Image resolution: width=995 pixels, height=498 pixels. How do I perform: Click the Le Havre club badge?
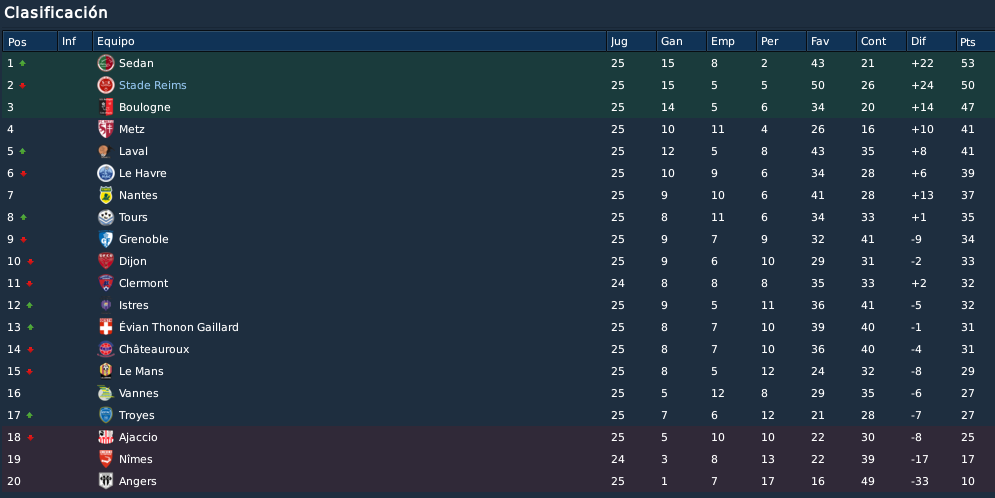106,173
